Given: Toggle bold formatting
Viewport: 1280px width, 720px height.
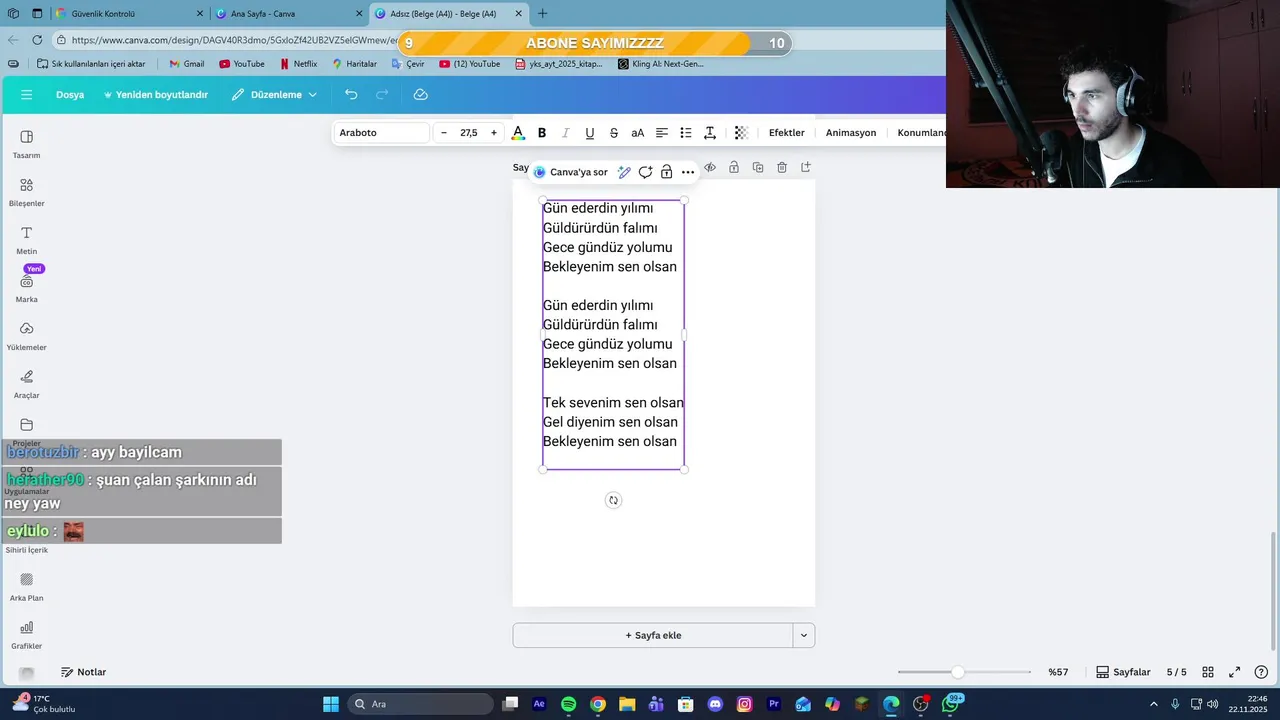Looking at the screenshot, I should 542,132.
